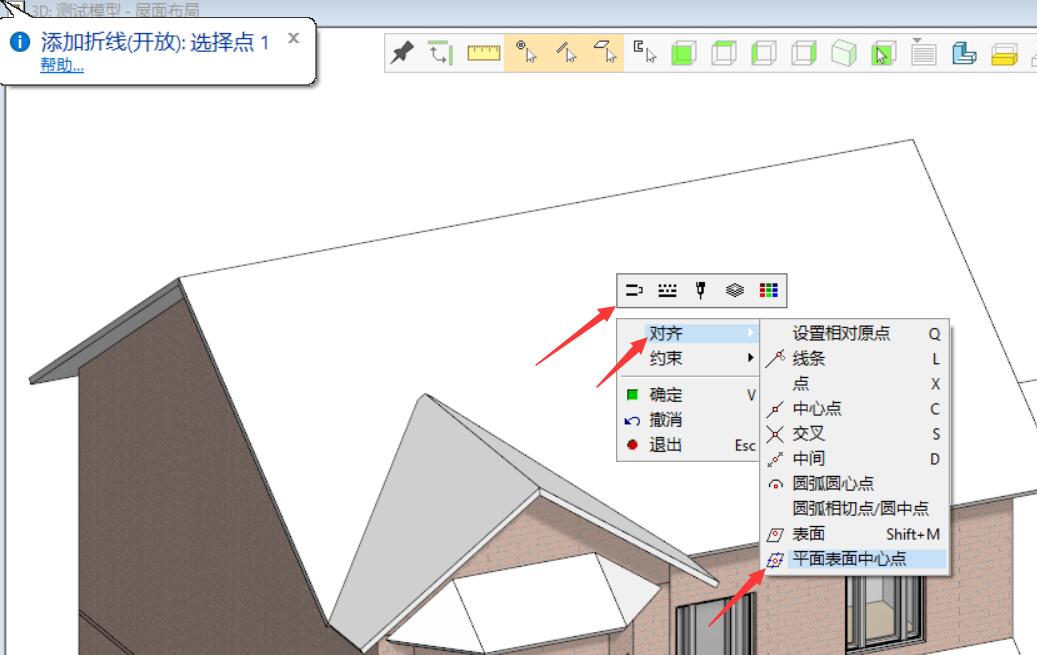
Task: Choose 撤消 in the context menu
Action: coord(688,420)
